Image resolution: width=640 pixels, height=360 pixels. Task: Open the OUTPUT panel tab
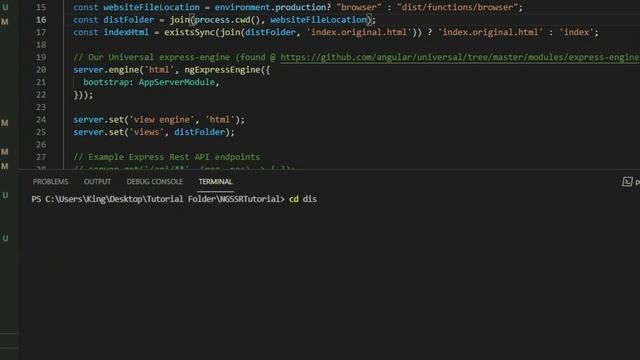pyautogui.click(x=97, y=182)
